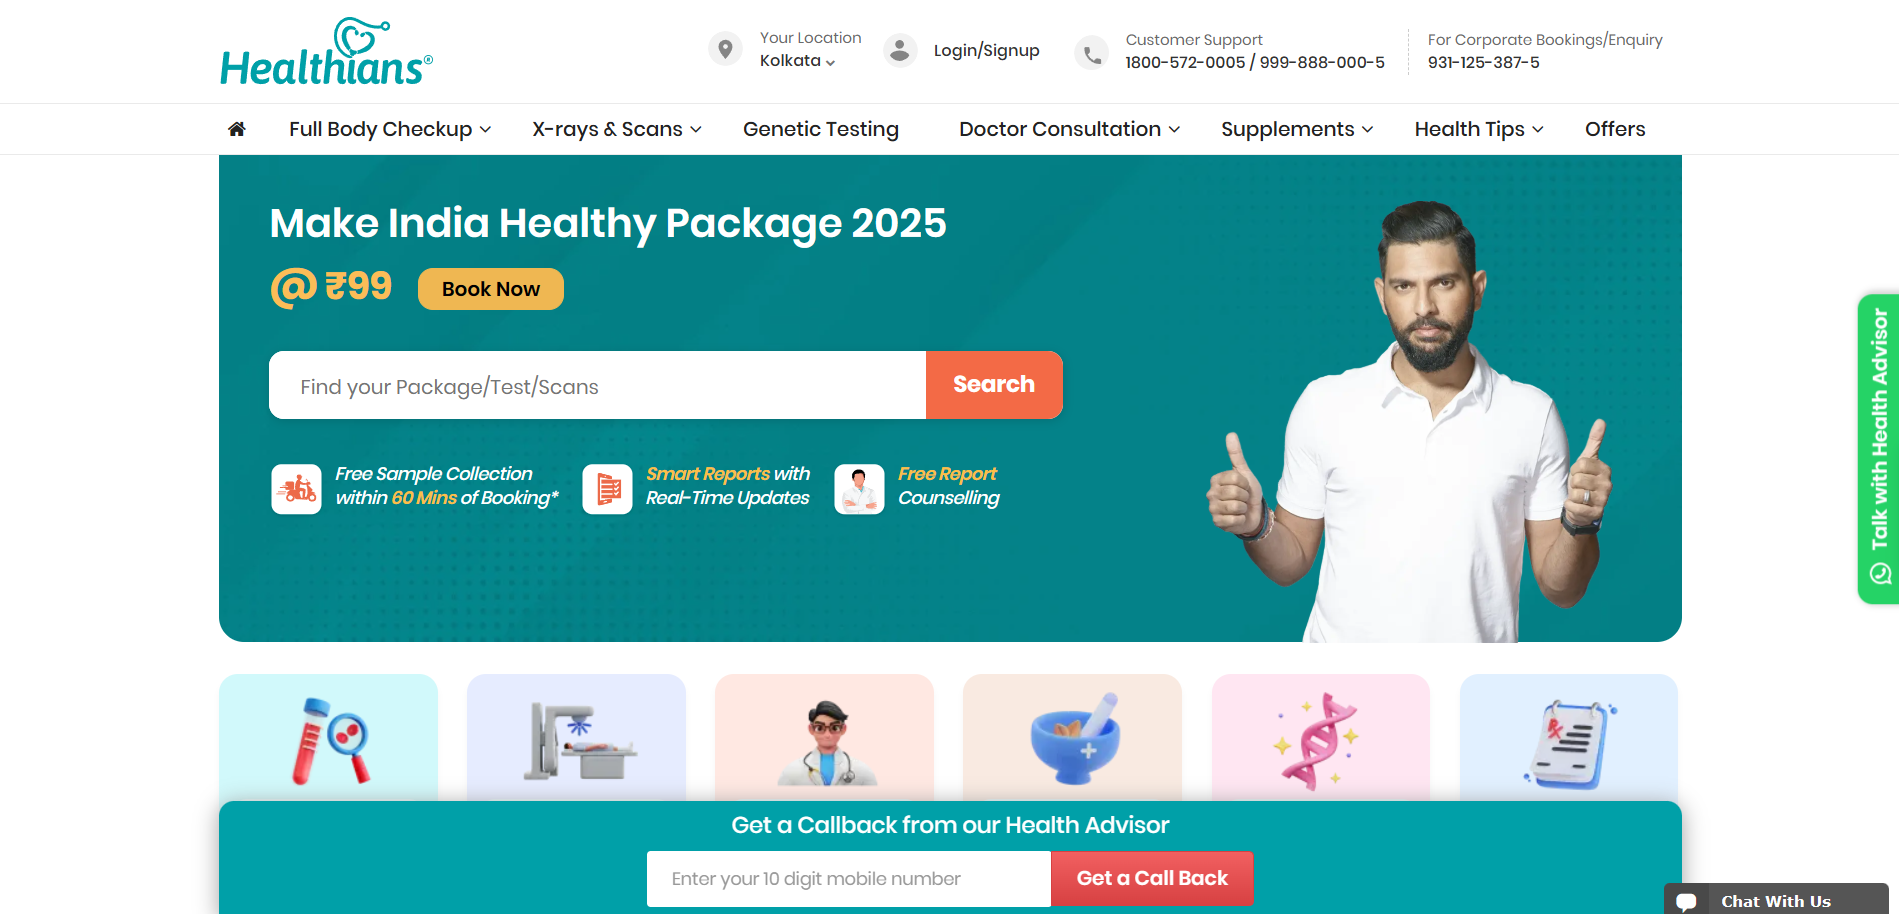1899x914 pixels.
Task: Click the Book Now button
Action: [491, 289]
